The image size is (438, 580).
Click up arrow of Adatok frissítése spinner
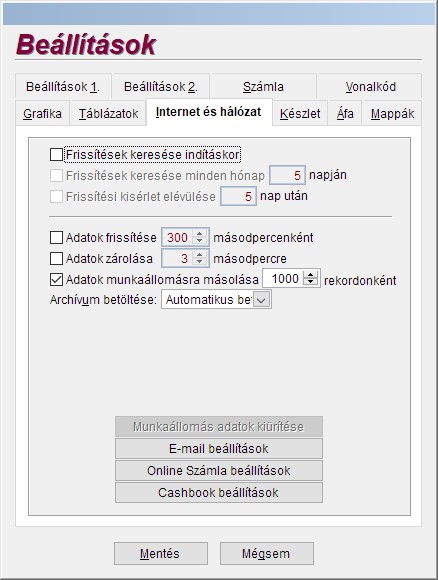200,234
